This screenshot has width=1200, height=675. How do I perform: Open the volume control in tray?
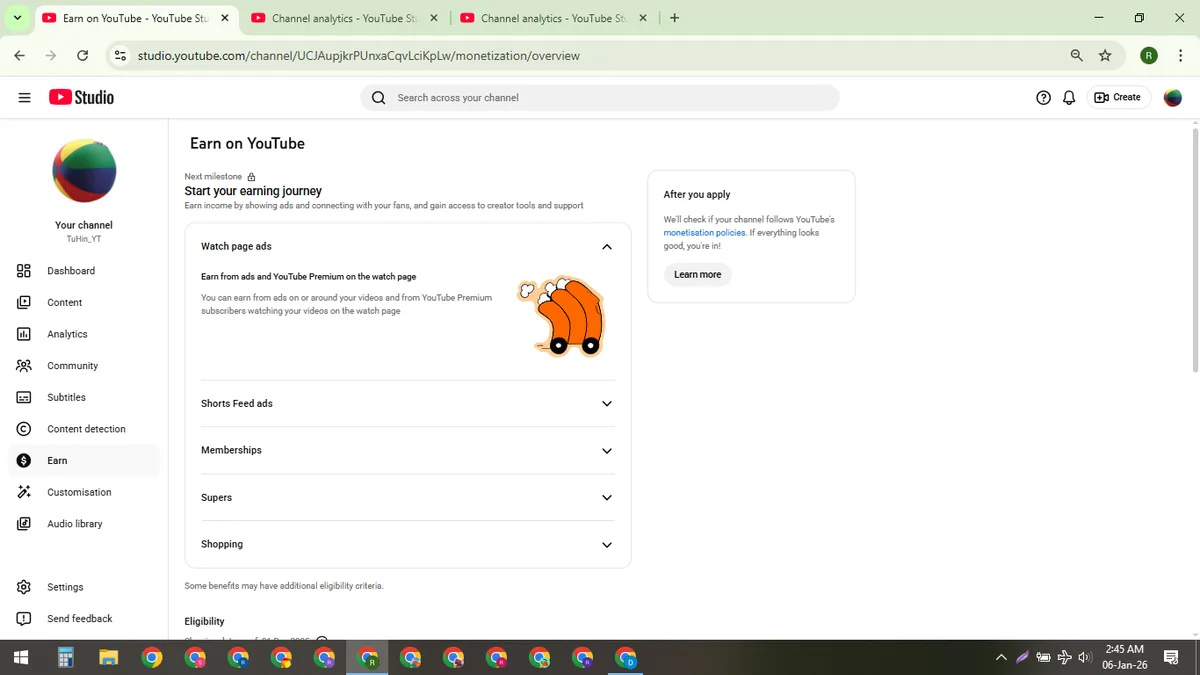pyautogui.click(x=1084, y=658)
